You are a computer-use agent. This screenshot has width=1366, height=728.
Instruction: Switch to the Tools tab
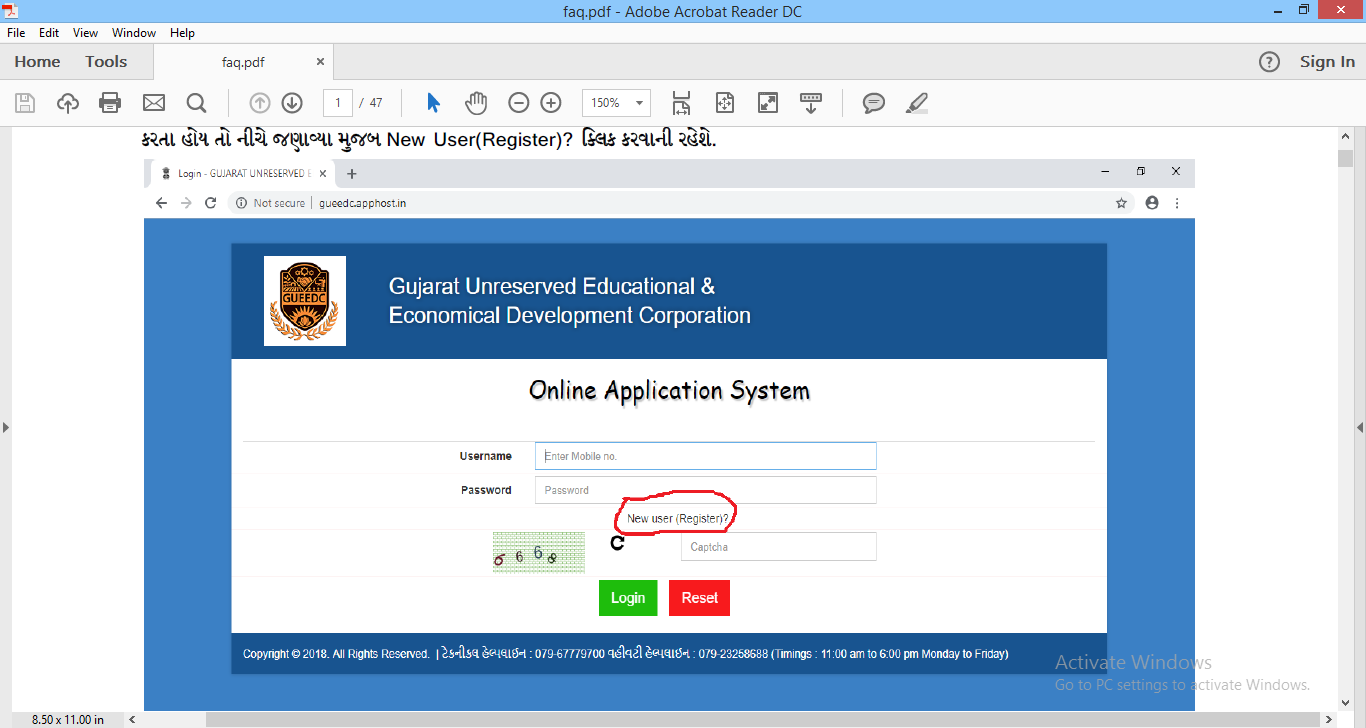[106, 61]
